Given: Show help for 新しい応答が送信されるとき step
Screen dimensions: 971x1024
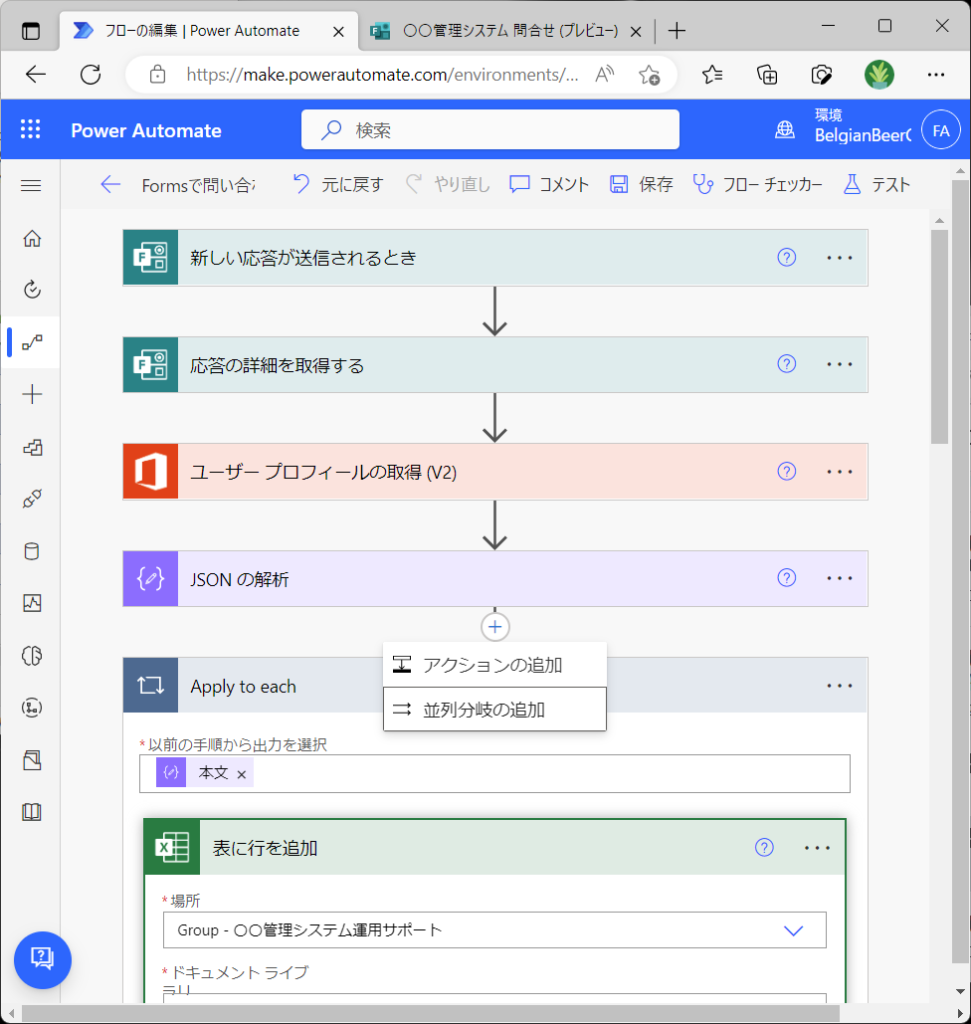Looking at the screenshot, I should tap(786, 257).
